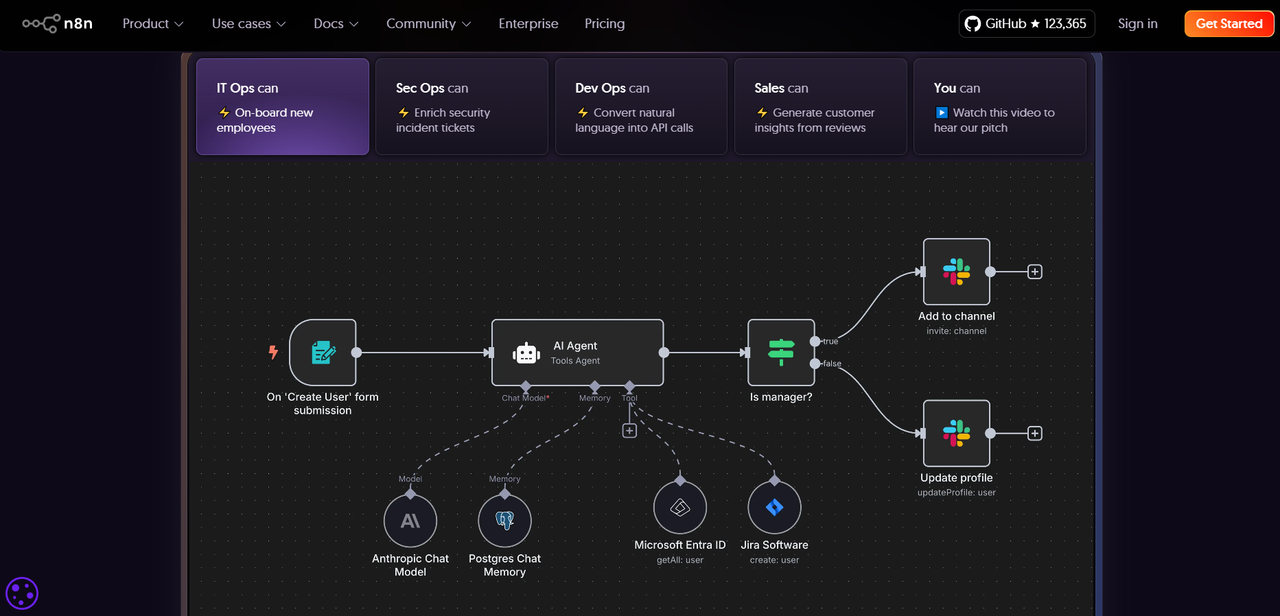Select the IT Ops can tab

coord(282,107)
